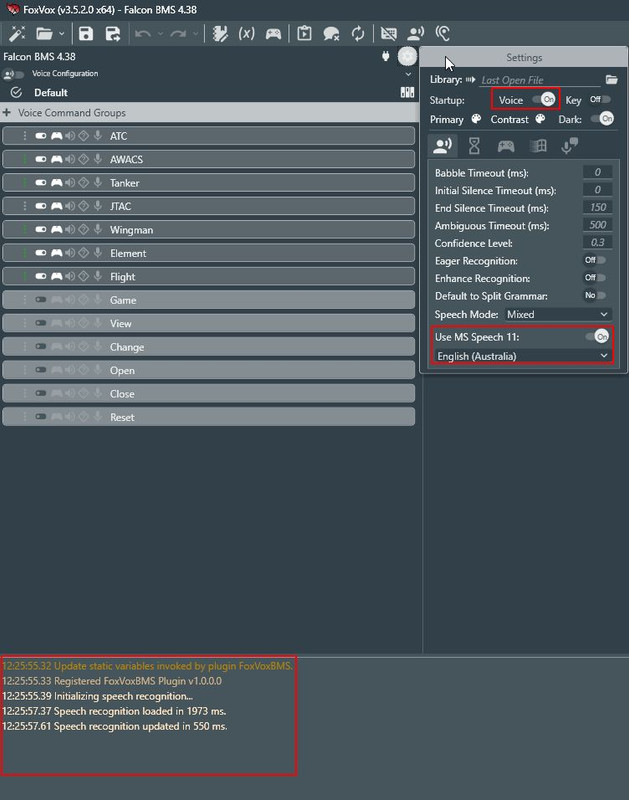Select the Default configuration check icon
The image size is (629, 800).
[x=16, y=92]
